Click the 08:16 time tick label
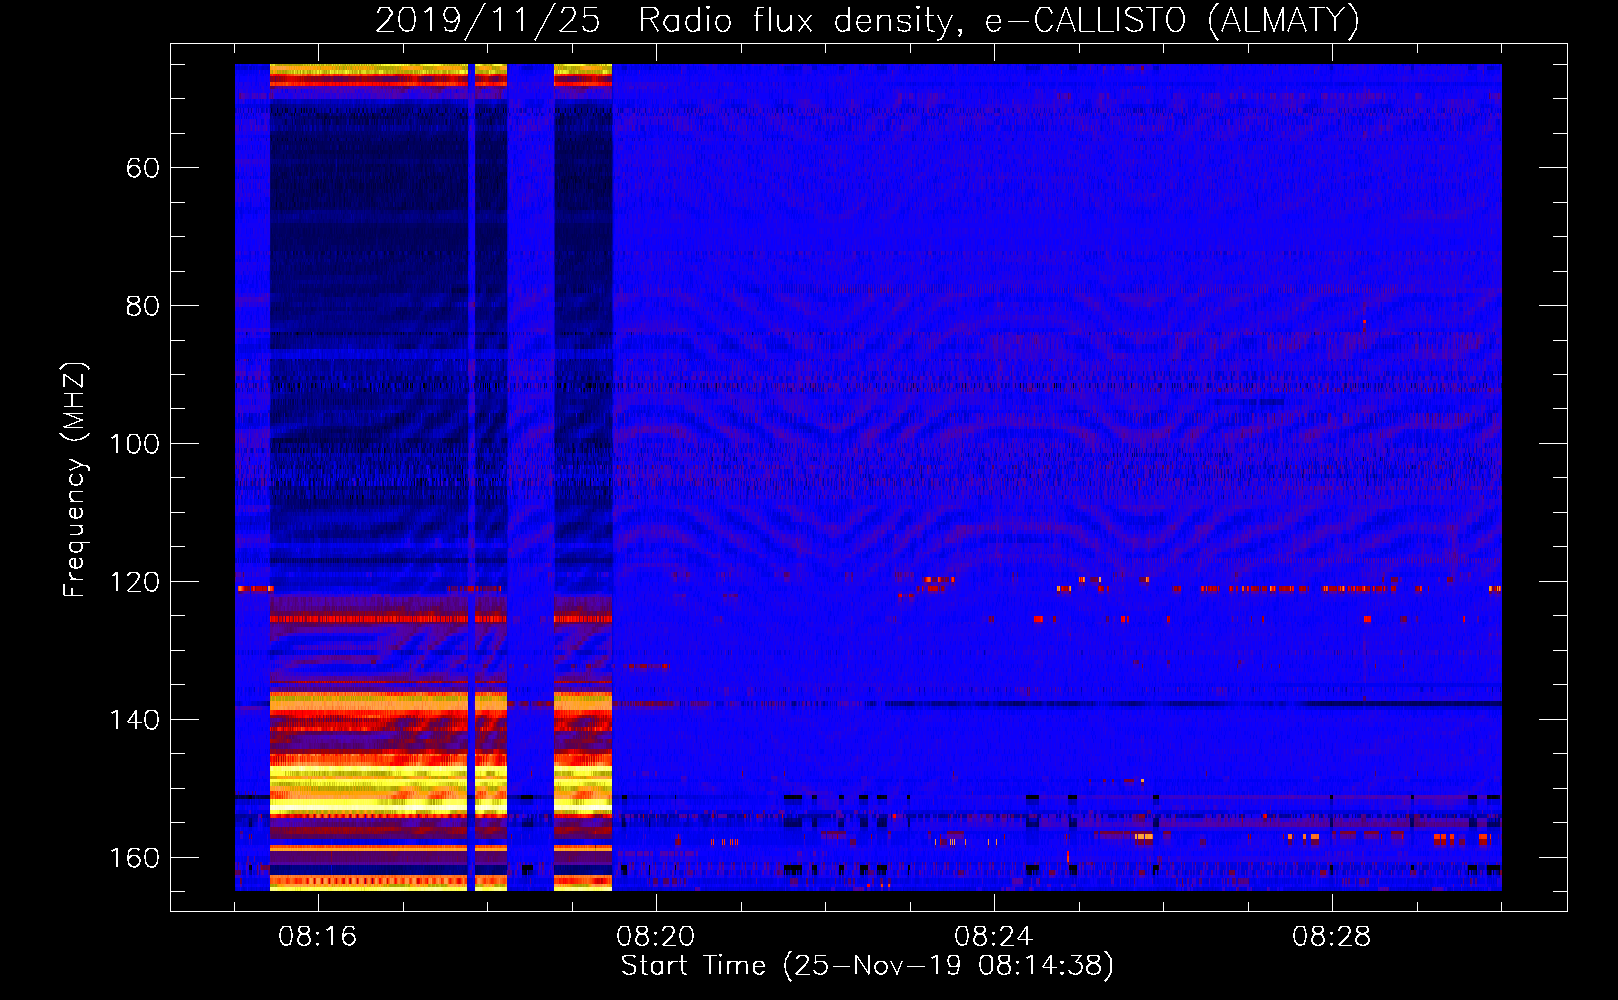 pyautogui.click(x=318, y=937)
